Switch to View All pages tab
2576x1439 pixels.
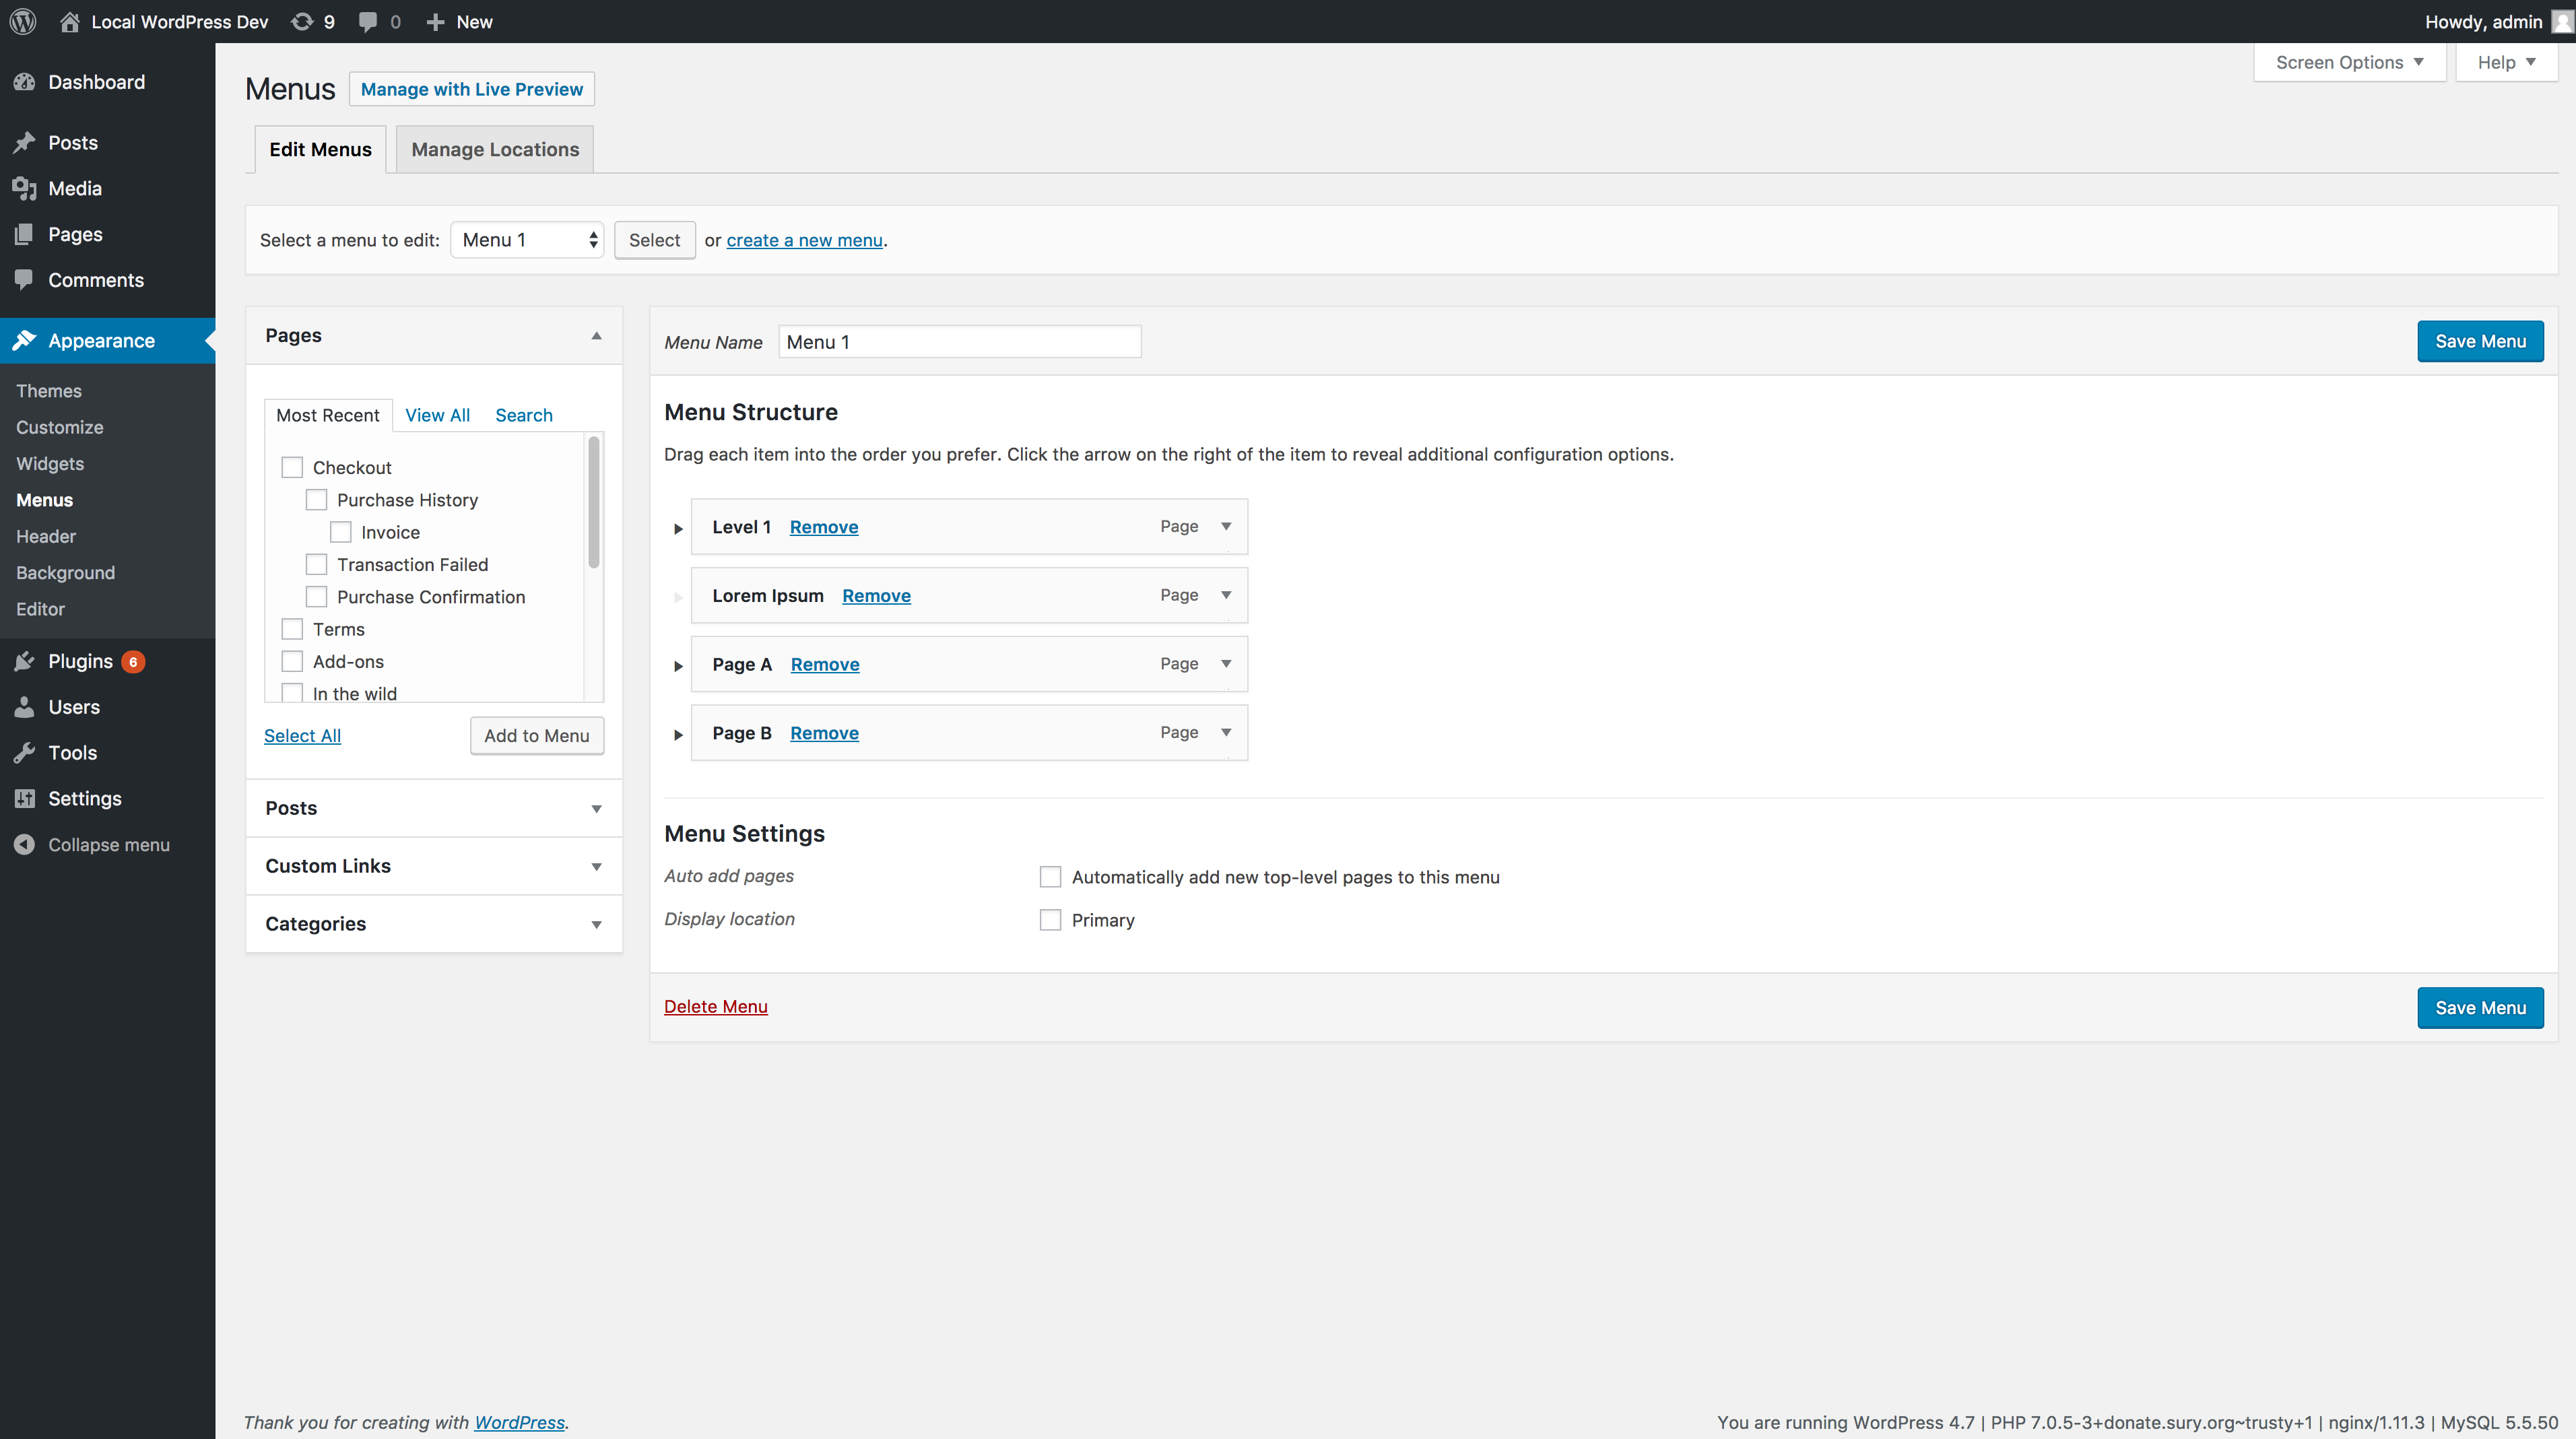point(437,415)
